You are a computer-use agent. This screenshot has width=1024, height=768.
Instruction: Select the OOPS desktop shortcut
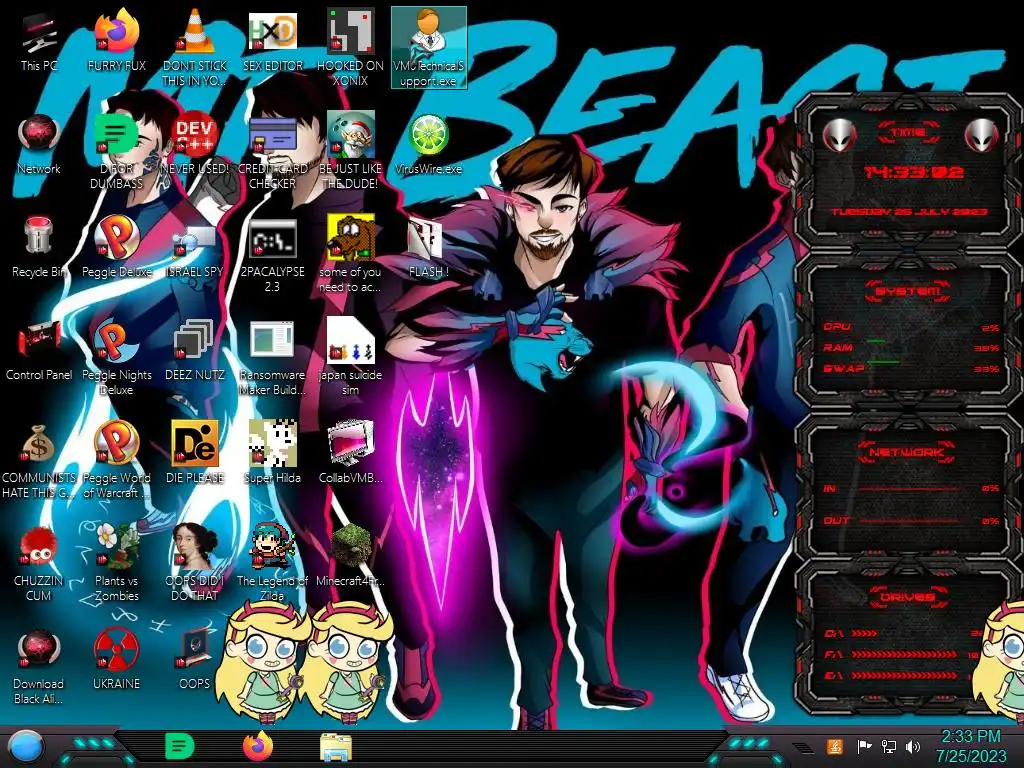(194, 660)
